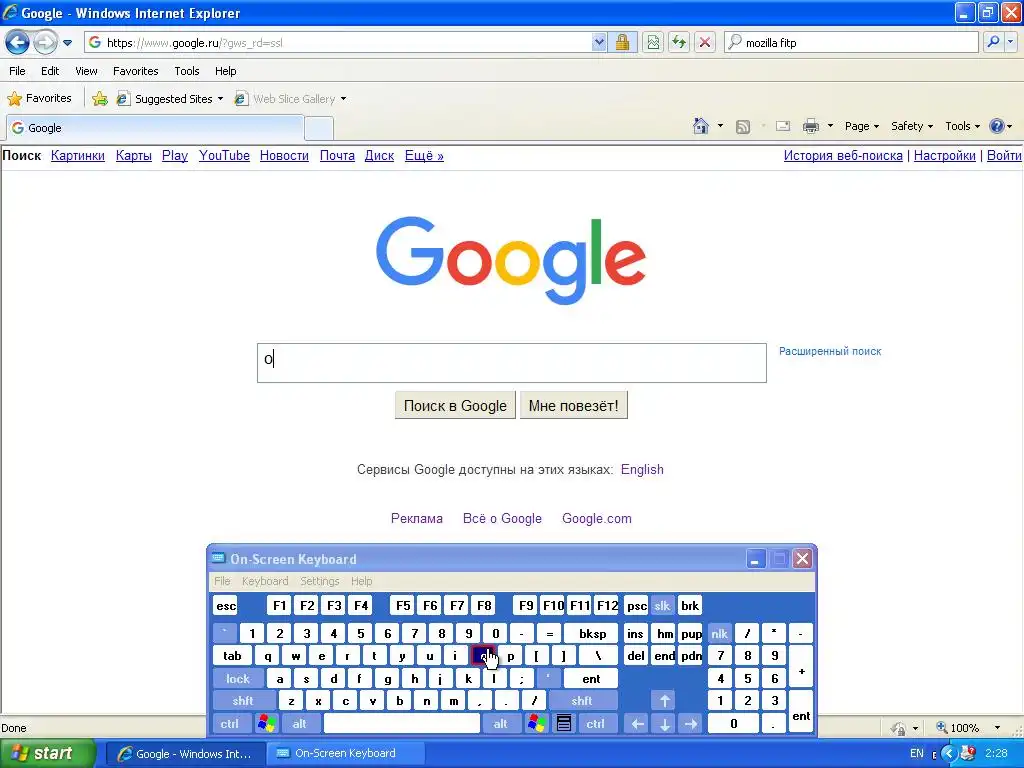Click the Print icon
Viewport: 1024px width, 768px height.
(810, 126)
